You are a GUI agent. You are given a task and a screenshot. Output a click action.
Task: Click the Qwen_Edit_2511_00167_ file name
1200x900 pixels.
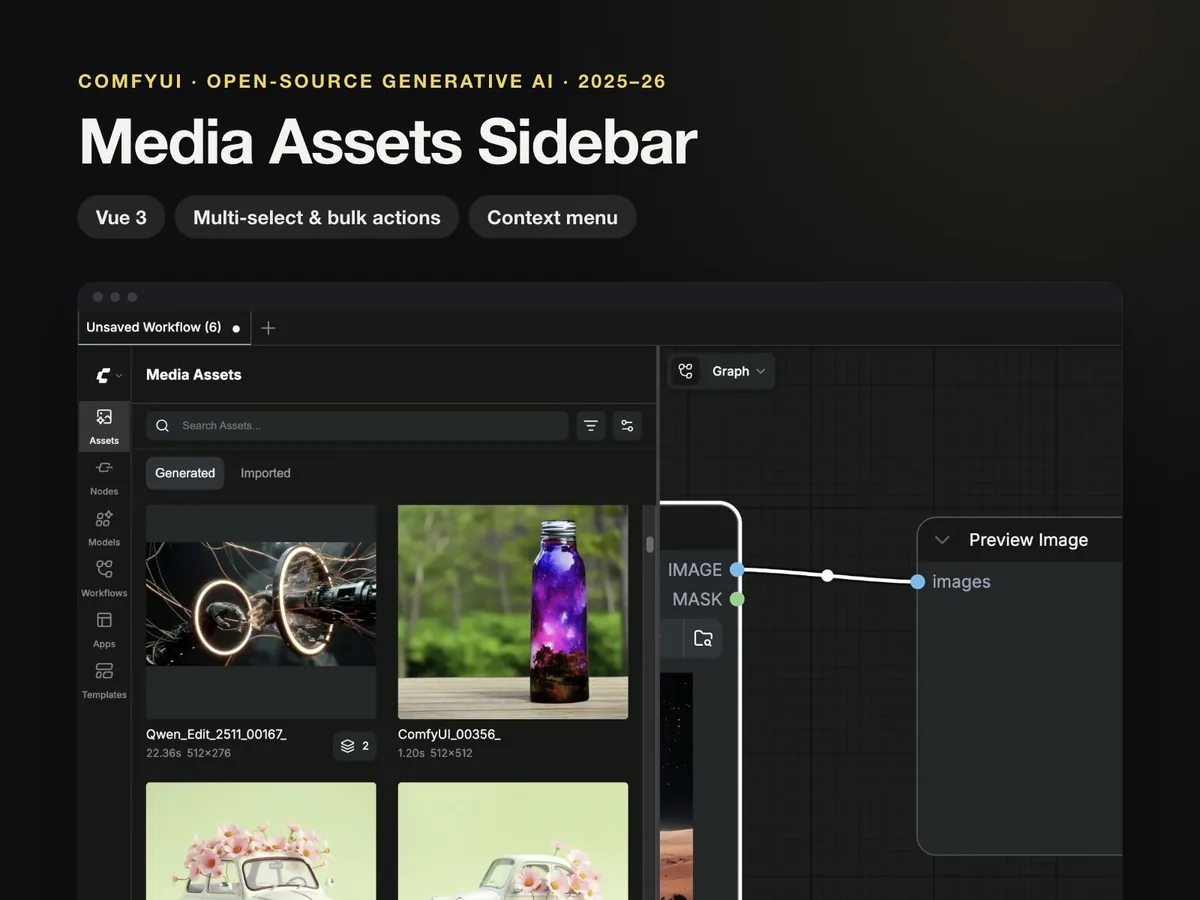coord(216,735)
